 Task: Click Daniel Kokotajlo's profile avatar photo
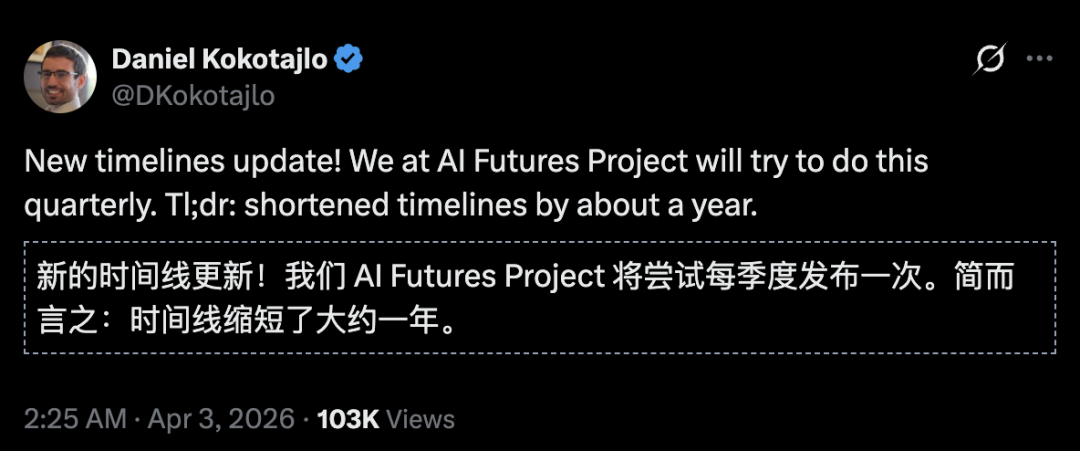point(60,77)
